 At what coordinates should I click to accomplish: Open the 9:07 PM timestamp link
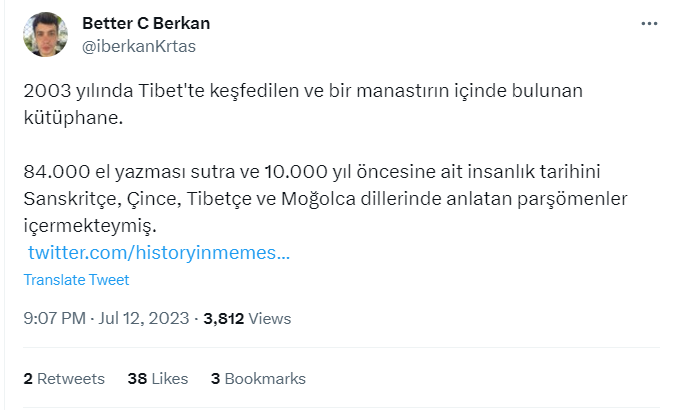pos(54,319)
